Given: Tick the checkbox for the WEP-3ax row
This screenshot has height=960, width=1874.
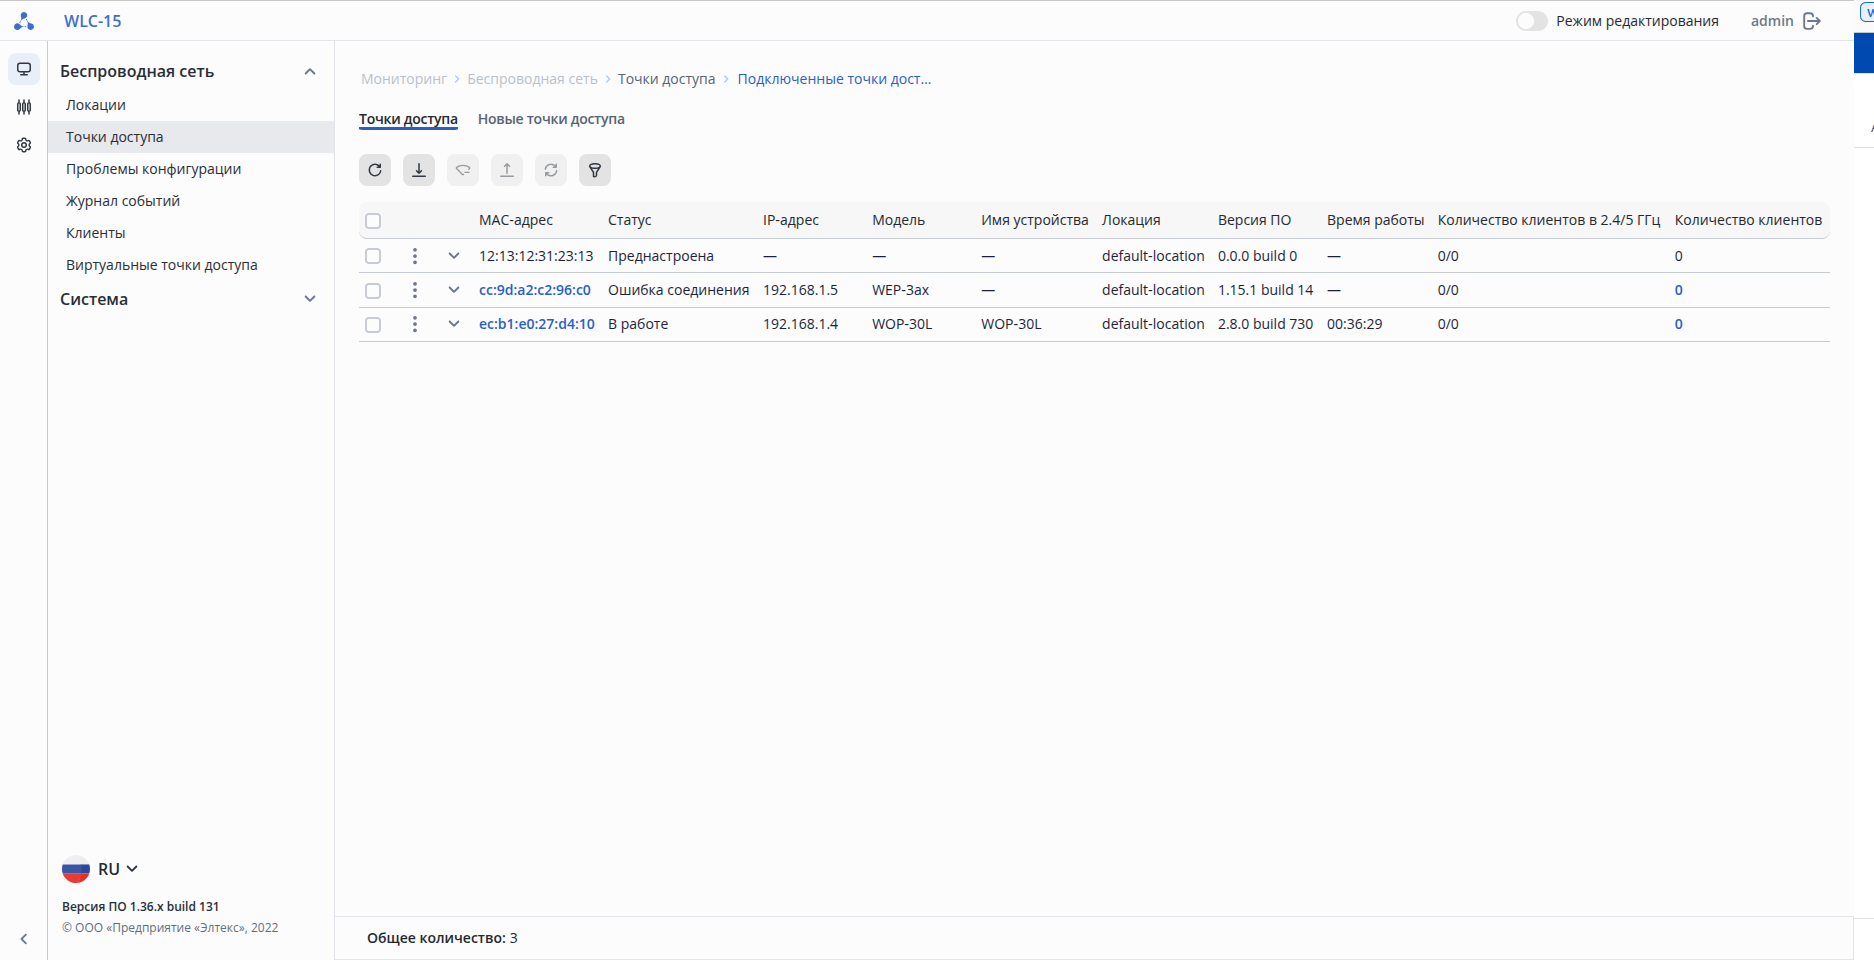Looking at the screenshot, I should point(373,290).
